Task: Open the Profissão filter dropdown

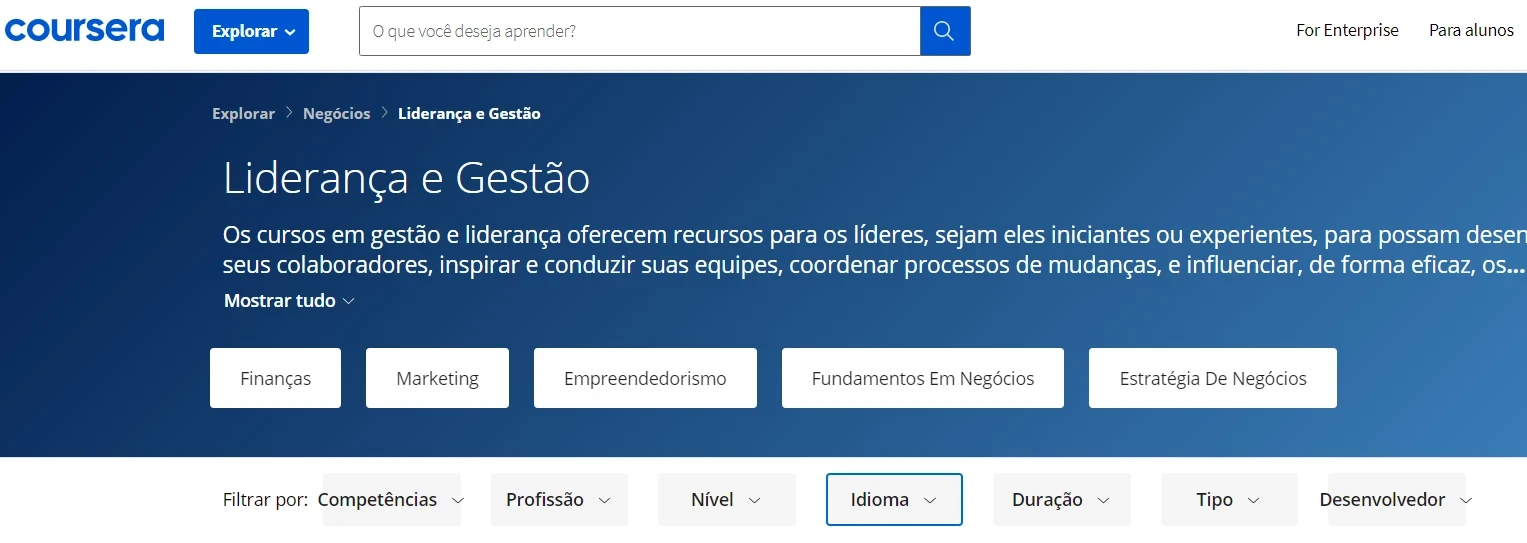Action: click(559, 500)
